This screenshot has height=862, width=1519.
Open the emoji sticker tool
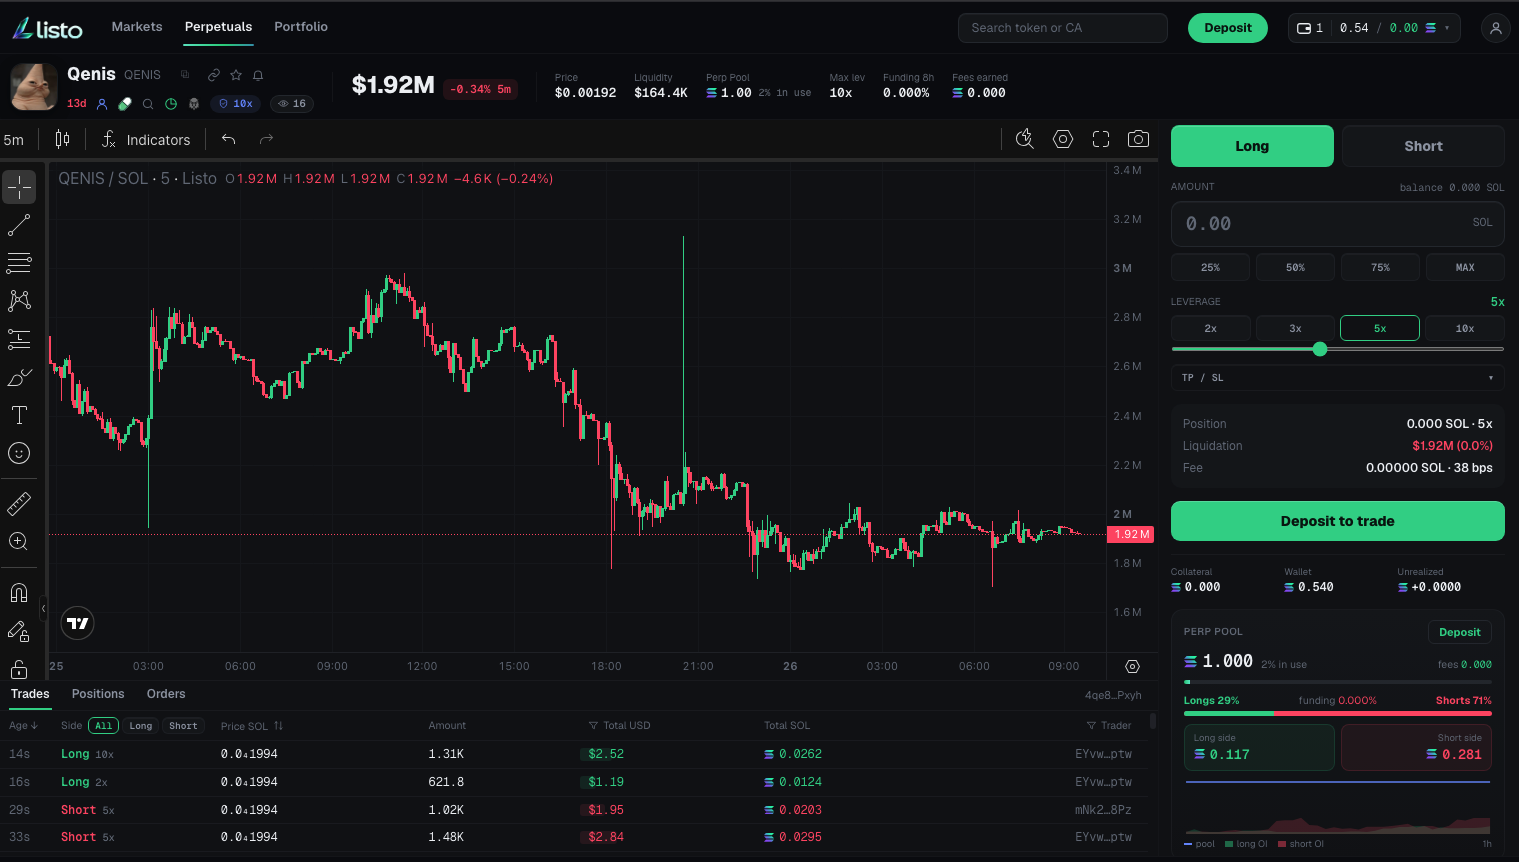(x=19, y=453)
